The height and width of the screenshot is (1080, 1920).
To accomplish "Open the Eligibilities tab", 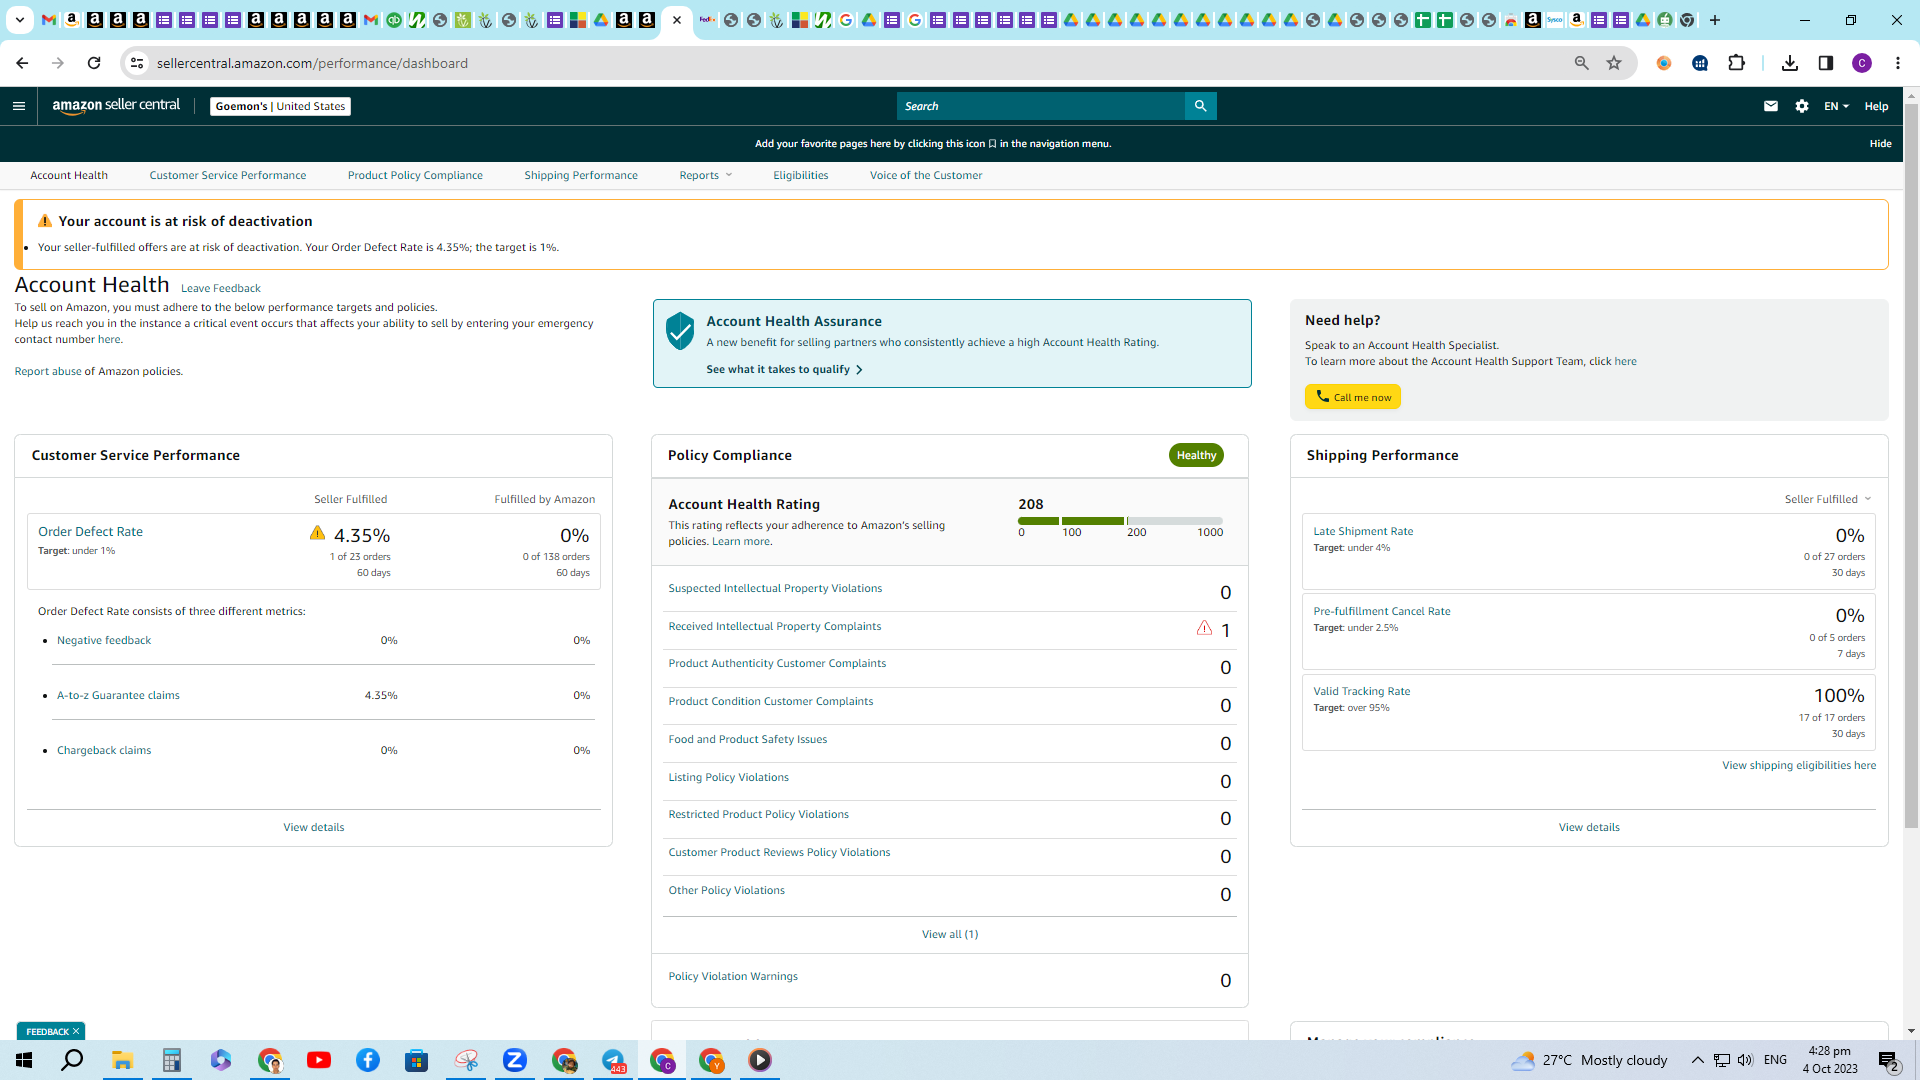I will (801, 175).
